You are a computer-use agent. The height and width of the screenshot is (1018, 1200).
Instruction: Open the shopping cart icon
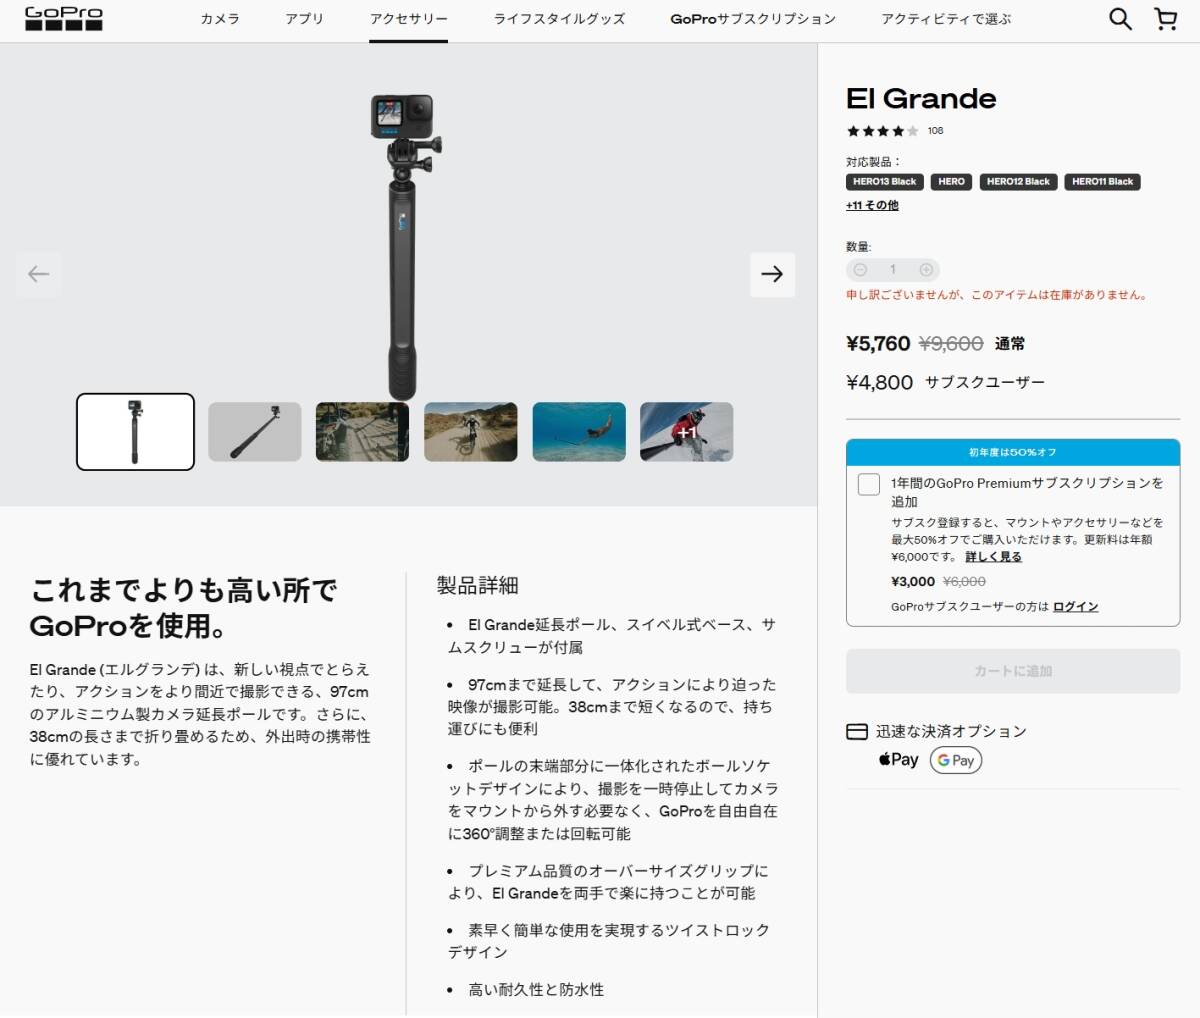(1165, 19)
